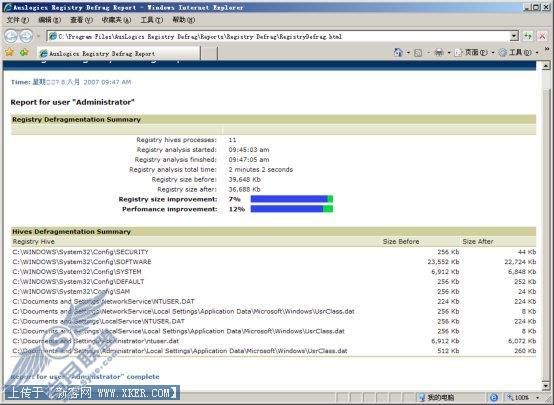The width and height of the screenshot is (554, 405).
Task: Click the Internet Explorer title bar icon
Action: 7,7
